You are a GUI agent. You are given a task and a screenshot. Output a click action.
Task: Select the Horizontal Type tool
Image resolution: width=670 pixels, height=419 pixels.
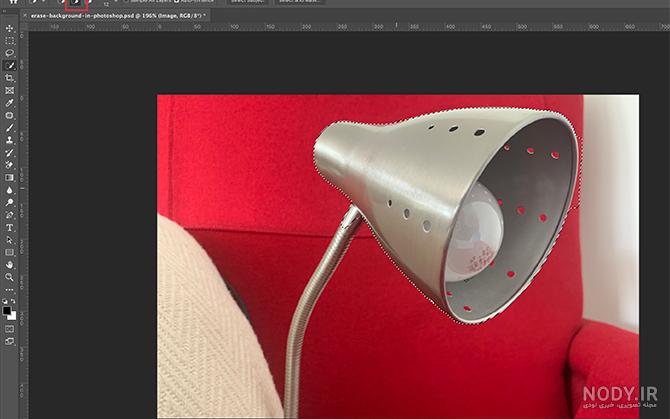pyautogui.click(x=9, y=228)
